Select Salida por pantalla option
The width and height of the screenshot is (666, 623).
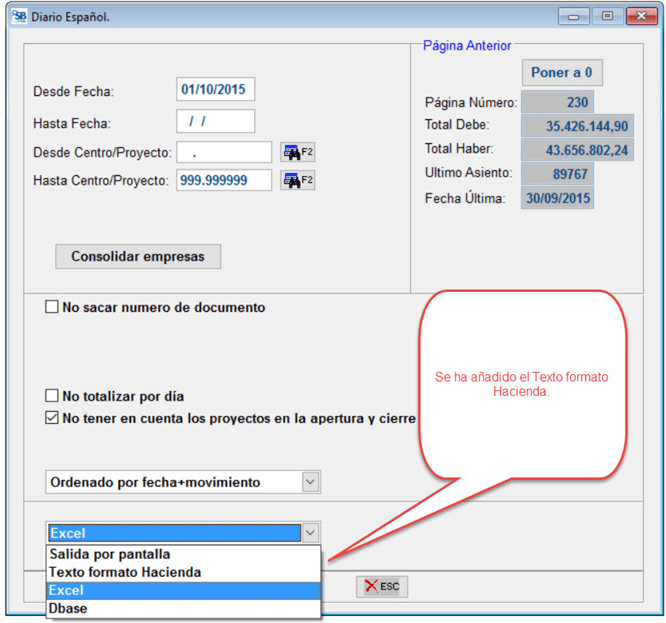[x=110, y=554]
